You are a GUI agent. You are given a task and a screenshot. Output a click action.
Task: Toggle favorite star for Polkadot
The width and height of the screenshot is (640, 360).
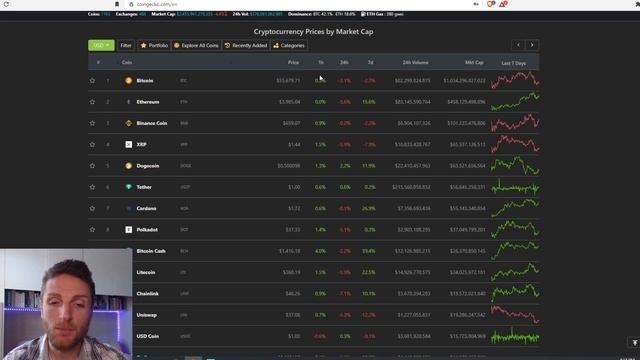point(92,230)
